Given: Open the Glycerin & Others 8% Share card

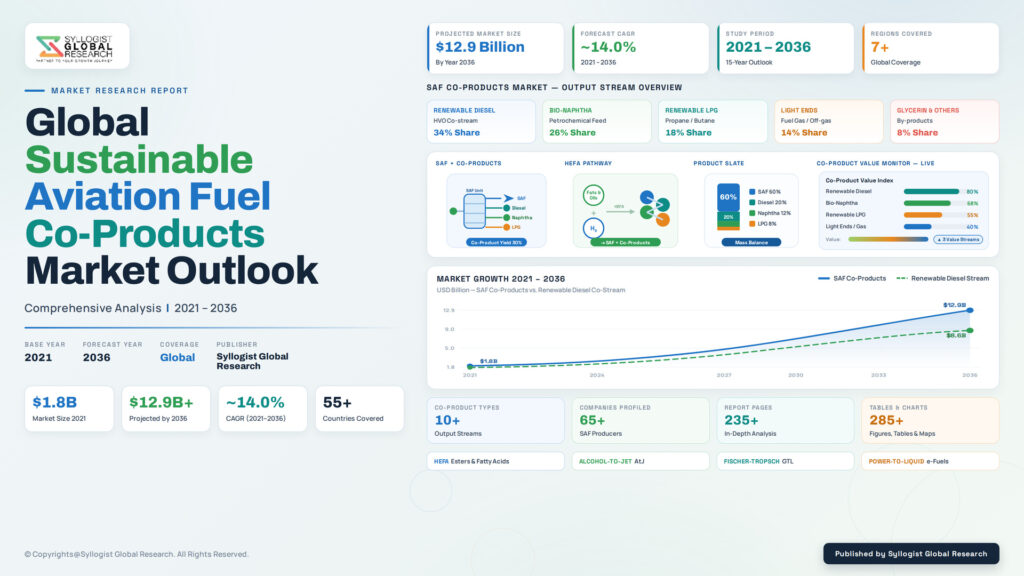Looking at the screenshot, I should click(944, 121).
